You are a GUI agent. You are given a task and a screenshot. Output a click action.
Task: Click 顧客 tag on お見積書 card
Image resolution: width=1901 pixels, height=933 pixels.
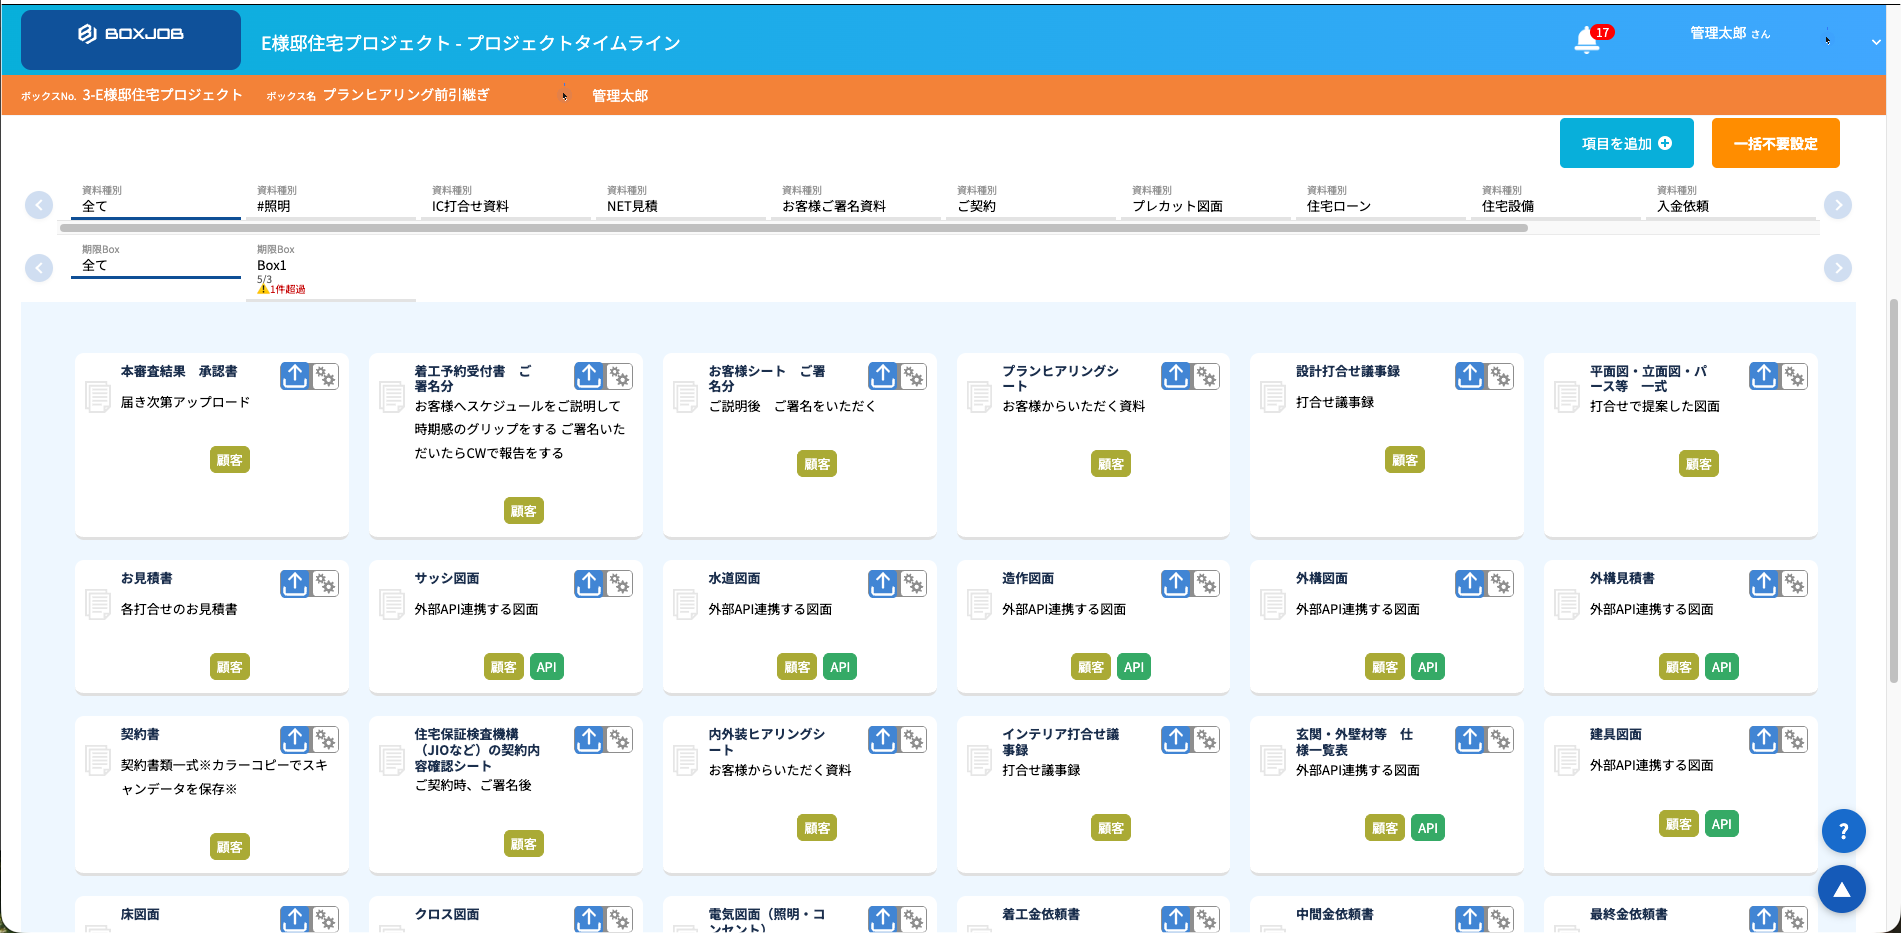(x=230, y=667)
